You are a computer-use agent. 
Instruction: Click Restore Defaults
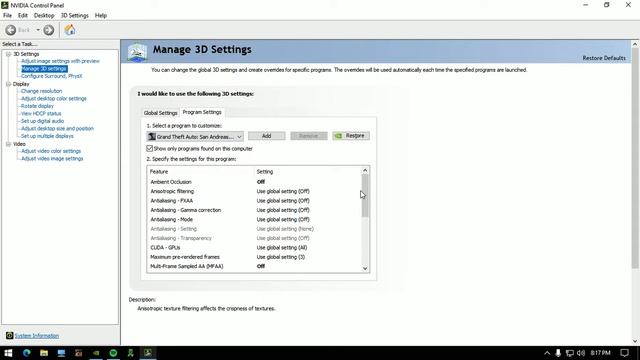(604, 58)
